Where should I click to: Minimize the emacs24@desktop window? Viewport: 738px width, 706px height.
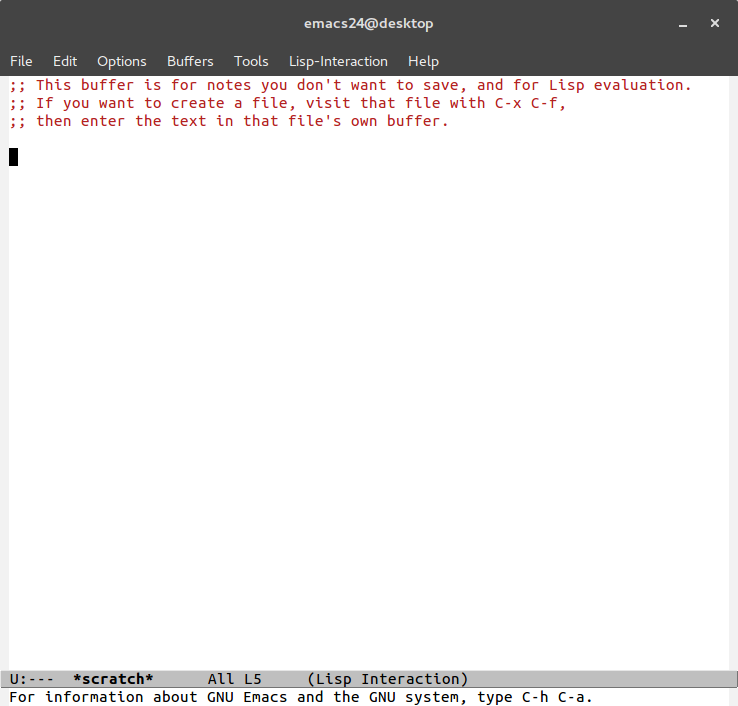(x=683, y=24)
